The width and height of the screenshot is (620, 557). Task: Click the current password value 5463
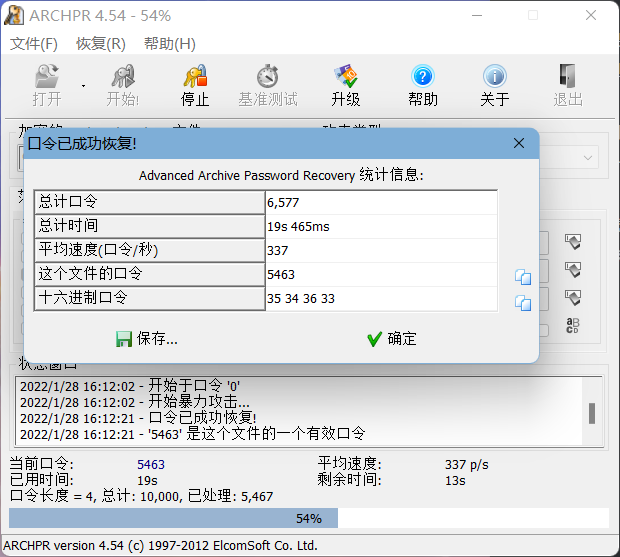click(x=151, y=464)
